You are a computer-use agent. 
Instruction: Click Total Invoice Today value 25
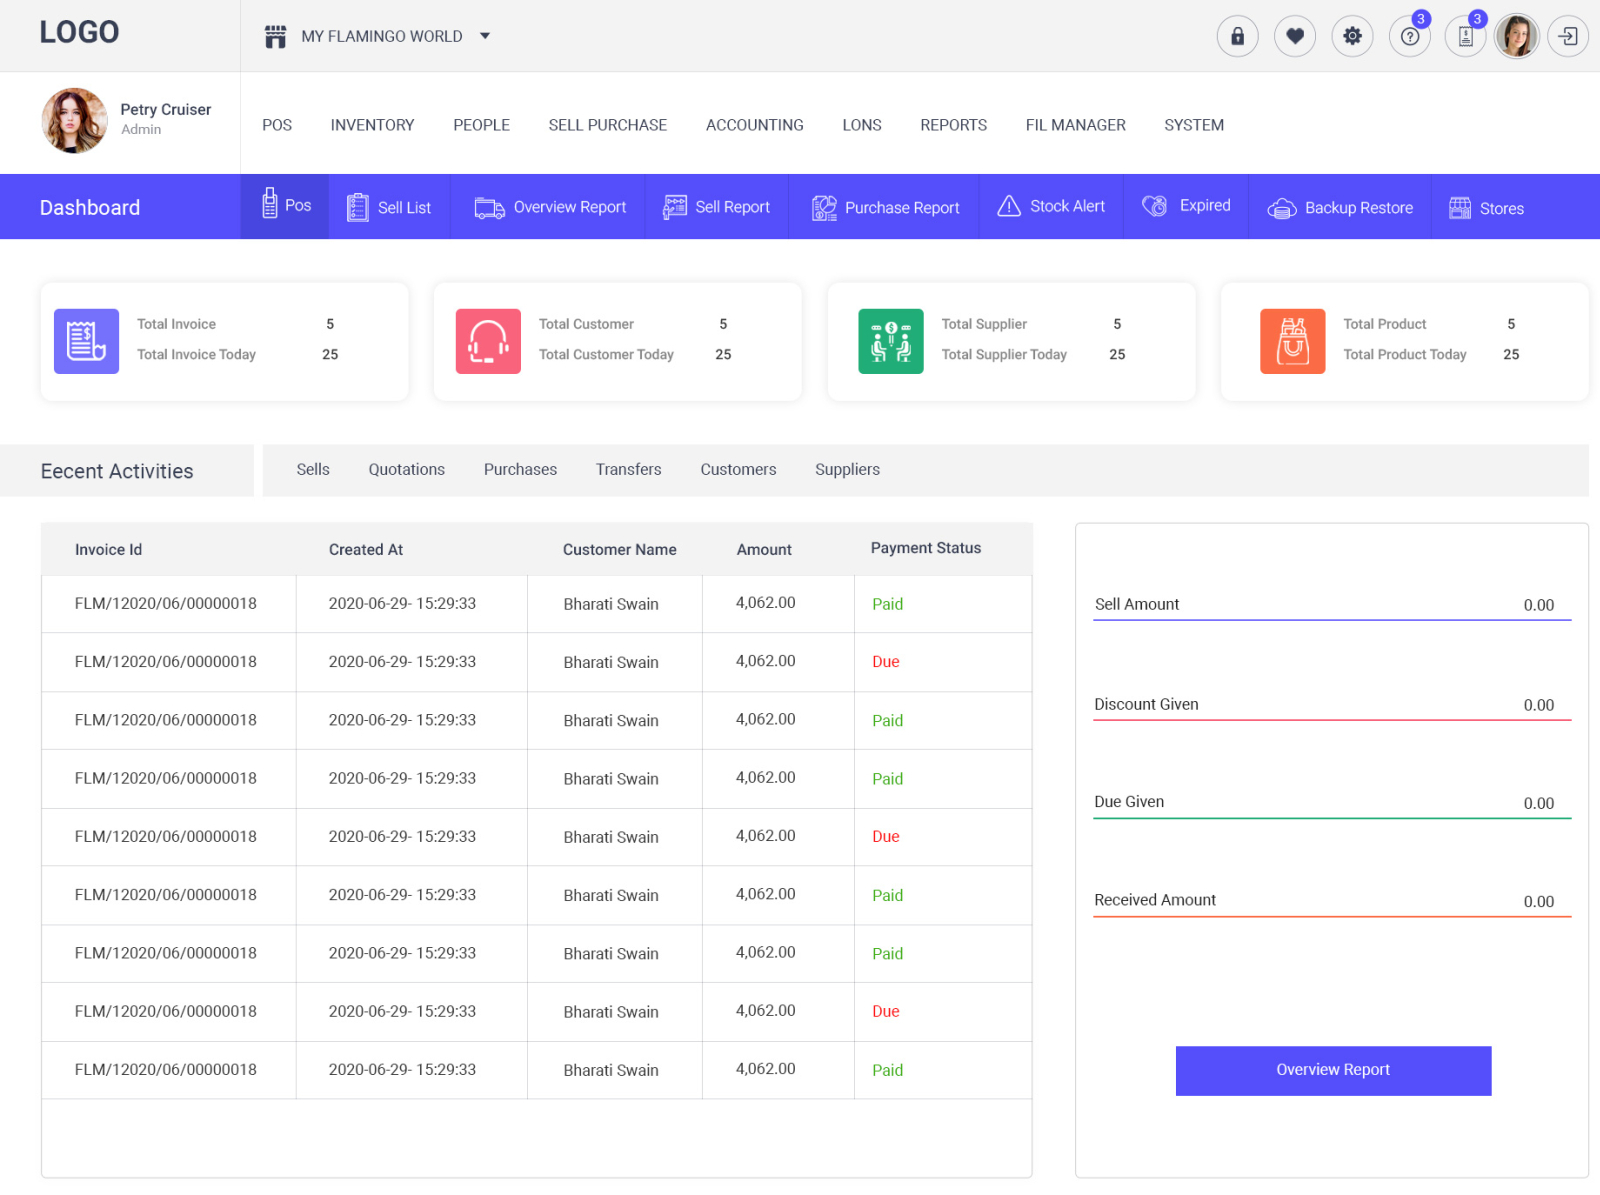330,354
